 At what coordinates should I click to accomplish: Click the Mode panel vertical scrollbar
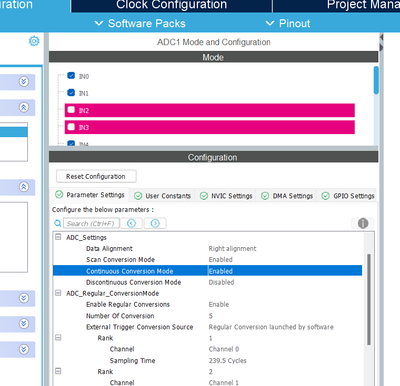pos(376,80)
